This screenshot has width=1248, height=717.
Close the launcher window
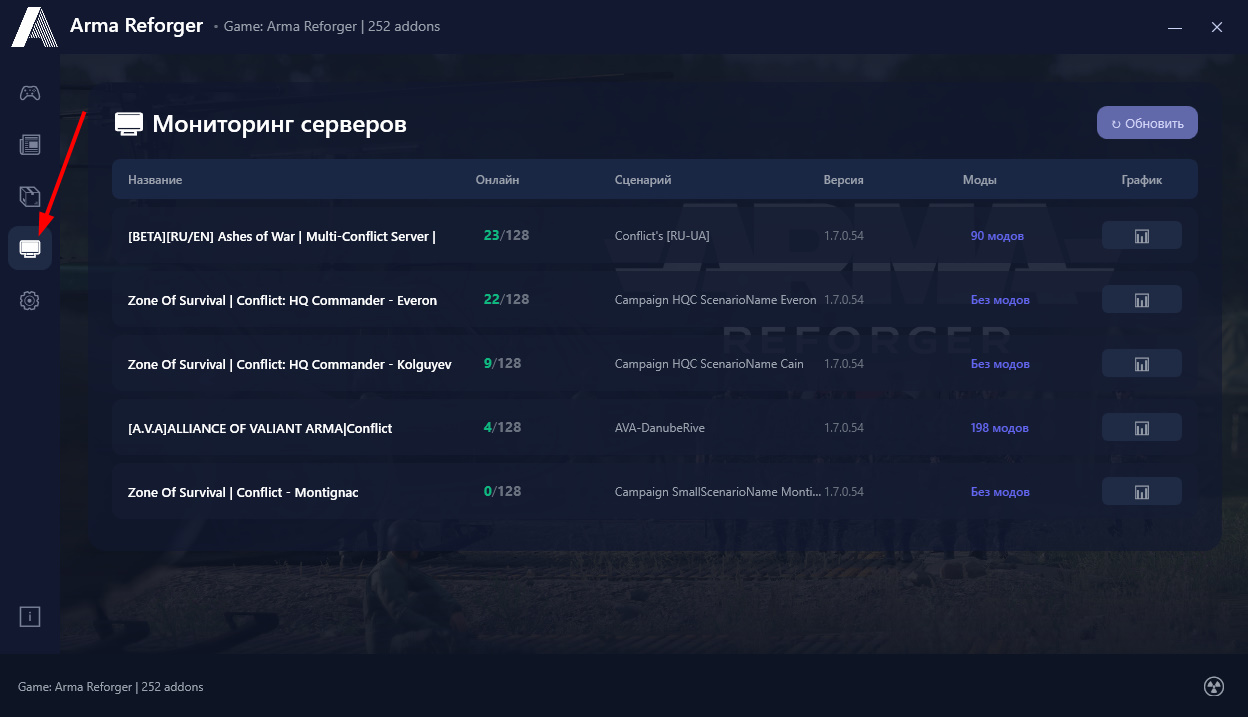click(x=1217, y=27)
